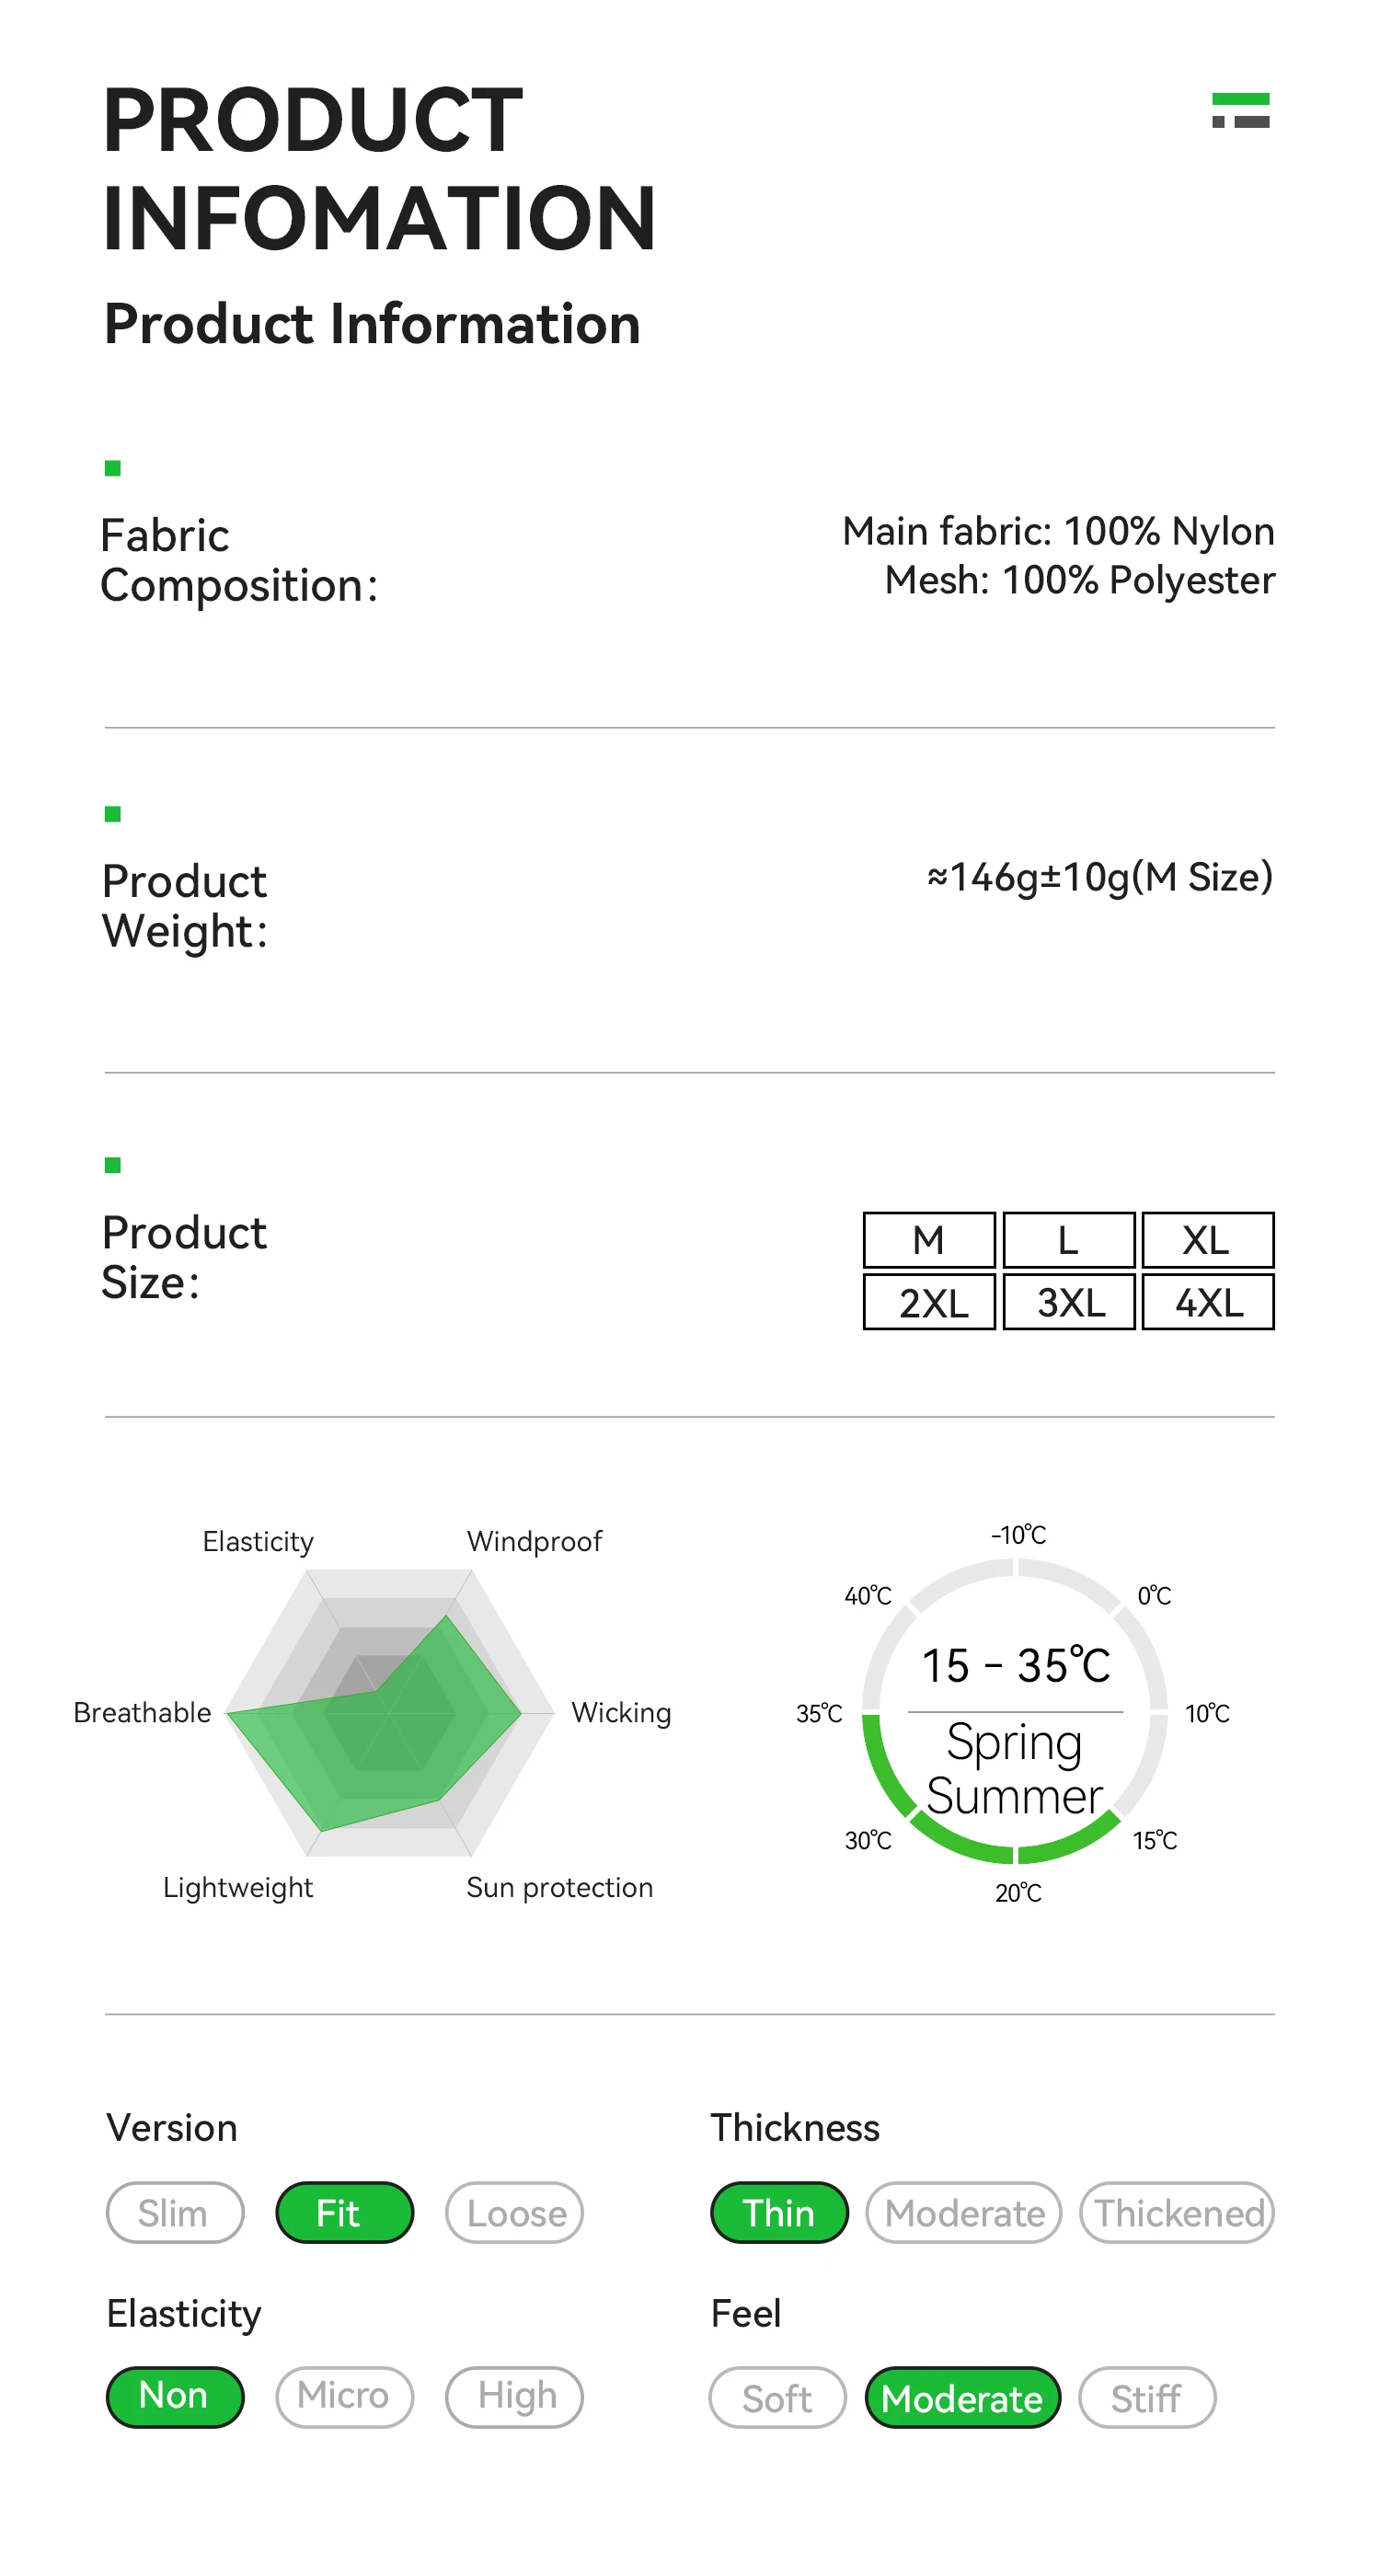Select the Fit version pill
The image size is (1380, 2576).
coord(344,2213)
